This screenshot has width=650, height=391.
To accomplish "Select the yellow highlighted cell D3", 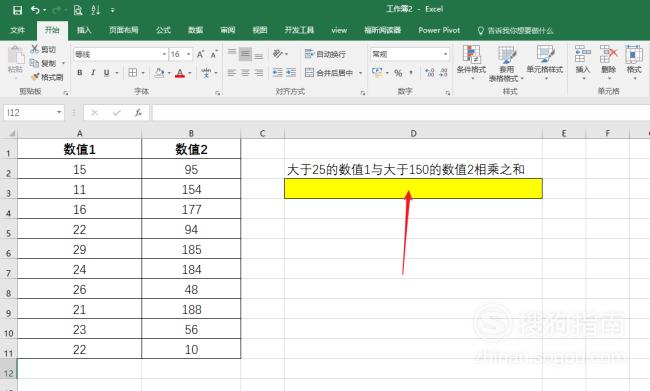I will click(413, 189).
